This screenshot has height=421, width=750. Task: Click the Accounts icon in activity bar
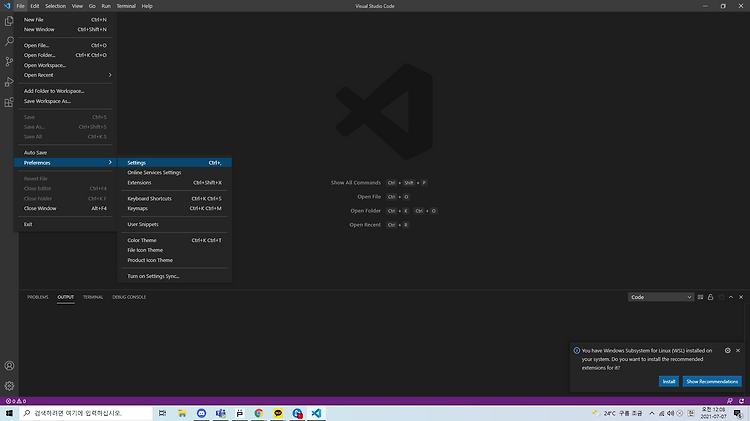(9, 366)
